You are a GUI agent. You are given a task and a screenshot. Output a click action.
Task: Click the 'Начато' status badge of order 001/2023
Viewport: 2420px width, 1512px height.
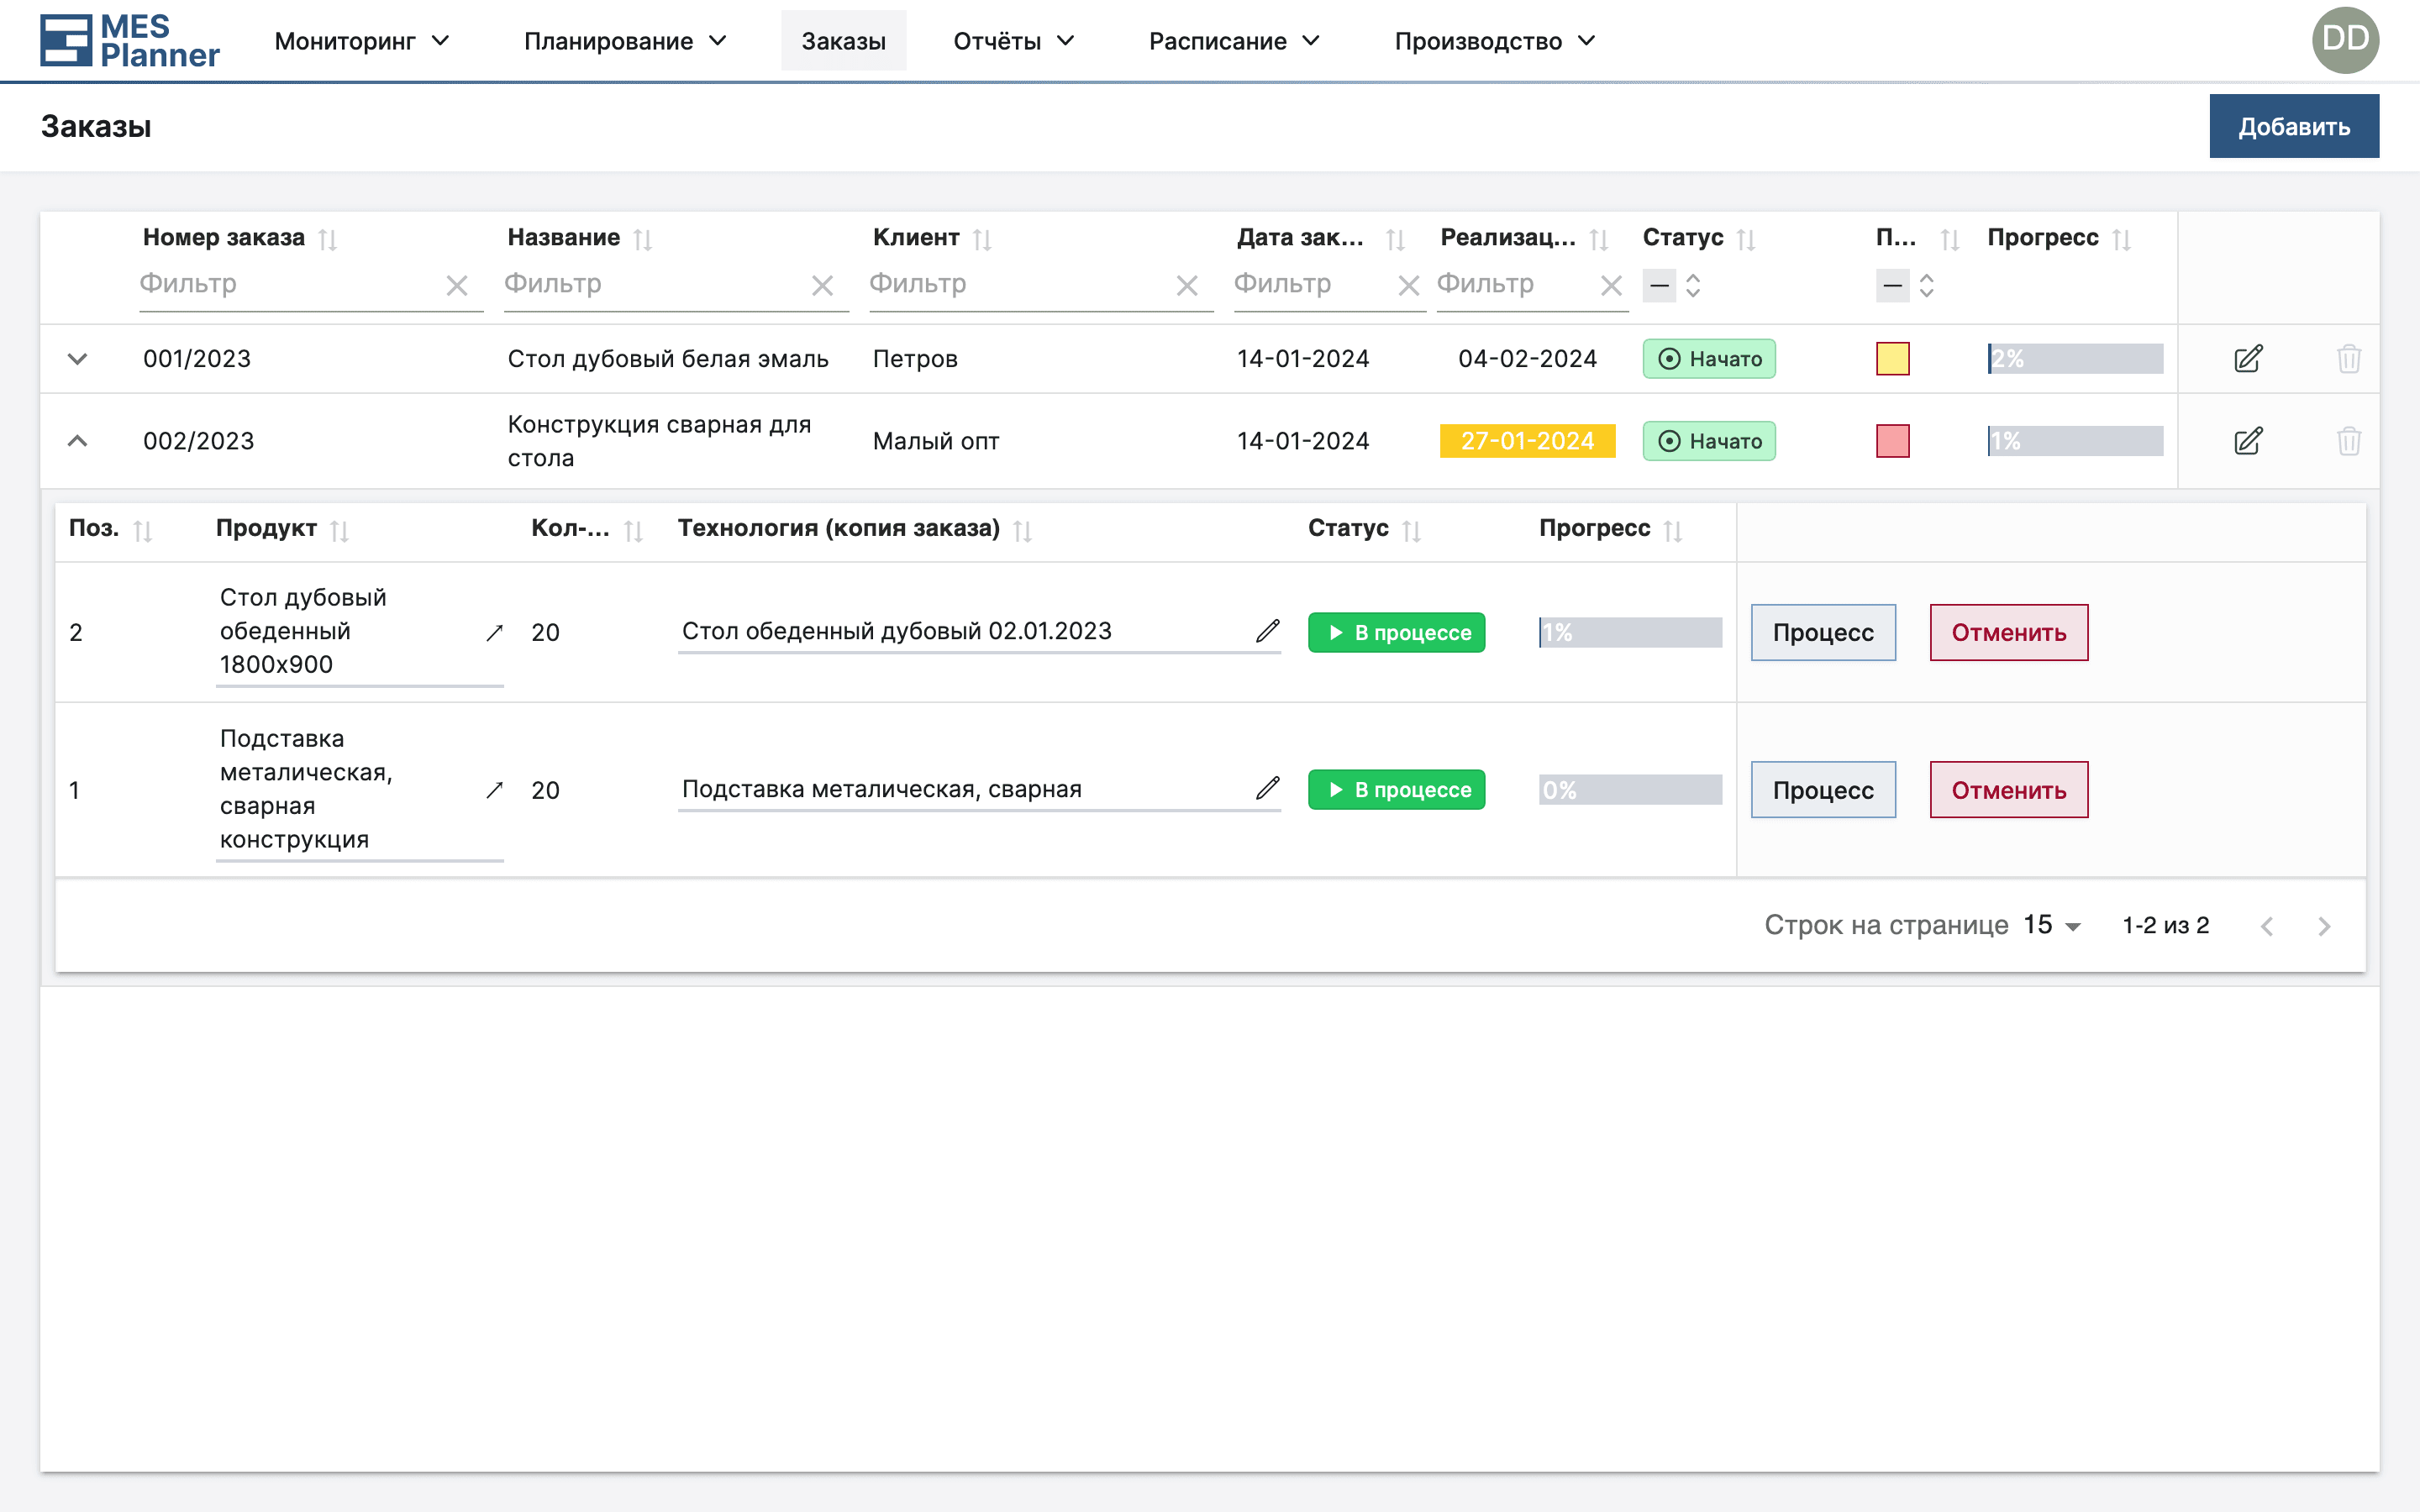1709,358
